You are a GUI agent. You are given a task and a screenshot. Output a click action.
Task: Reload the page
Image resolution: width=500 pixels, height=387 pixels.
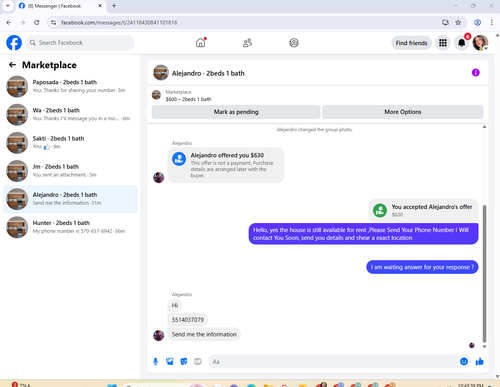coord(37,22)
